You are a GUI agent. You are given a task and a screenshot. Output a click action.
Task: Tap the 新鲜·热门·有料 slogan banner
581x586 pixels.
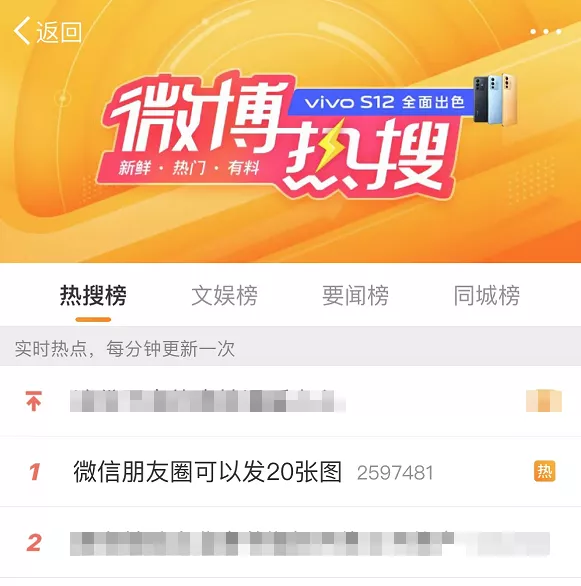point(189,168)
